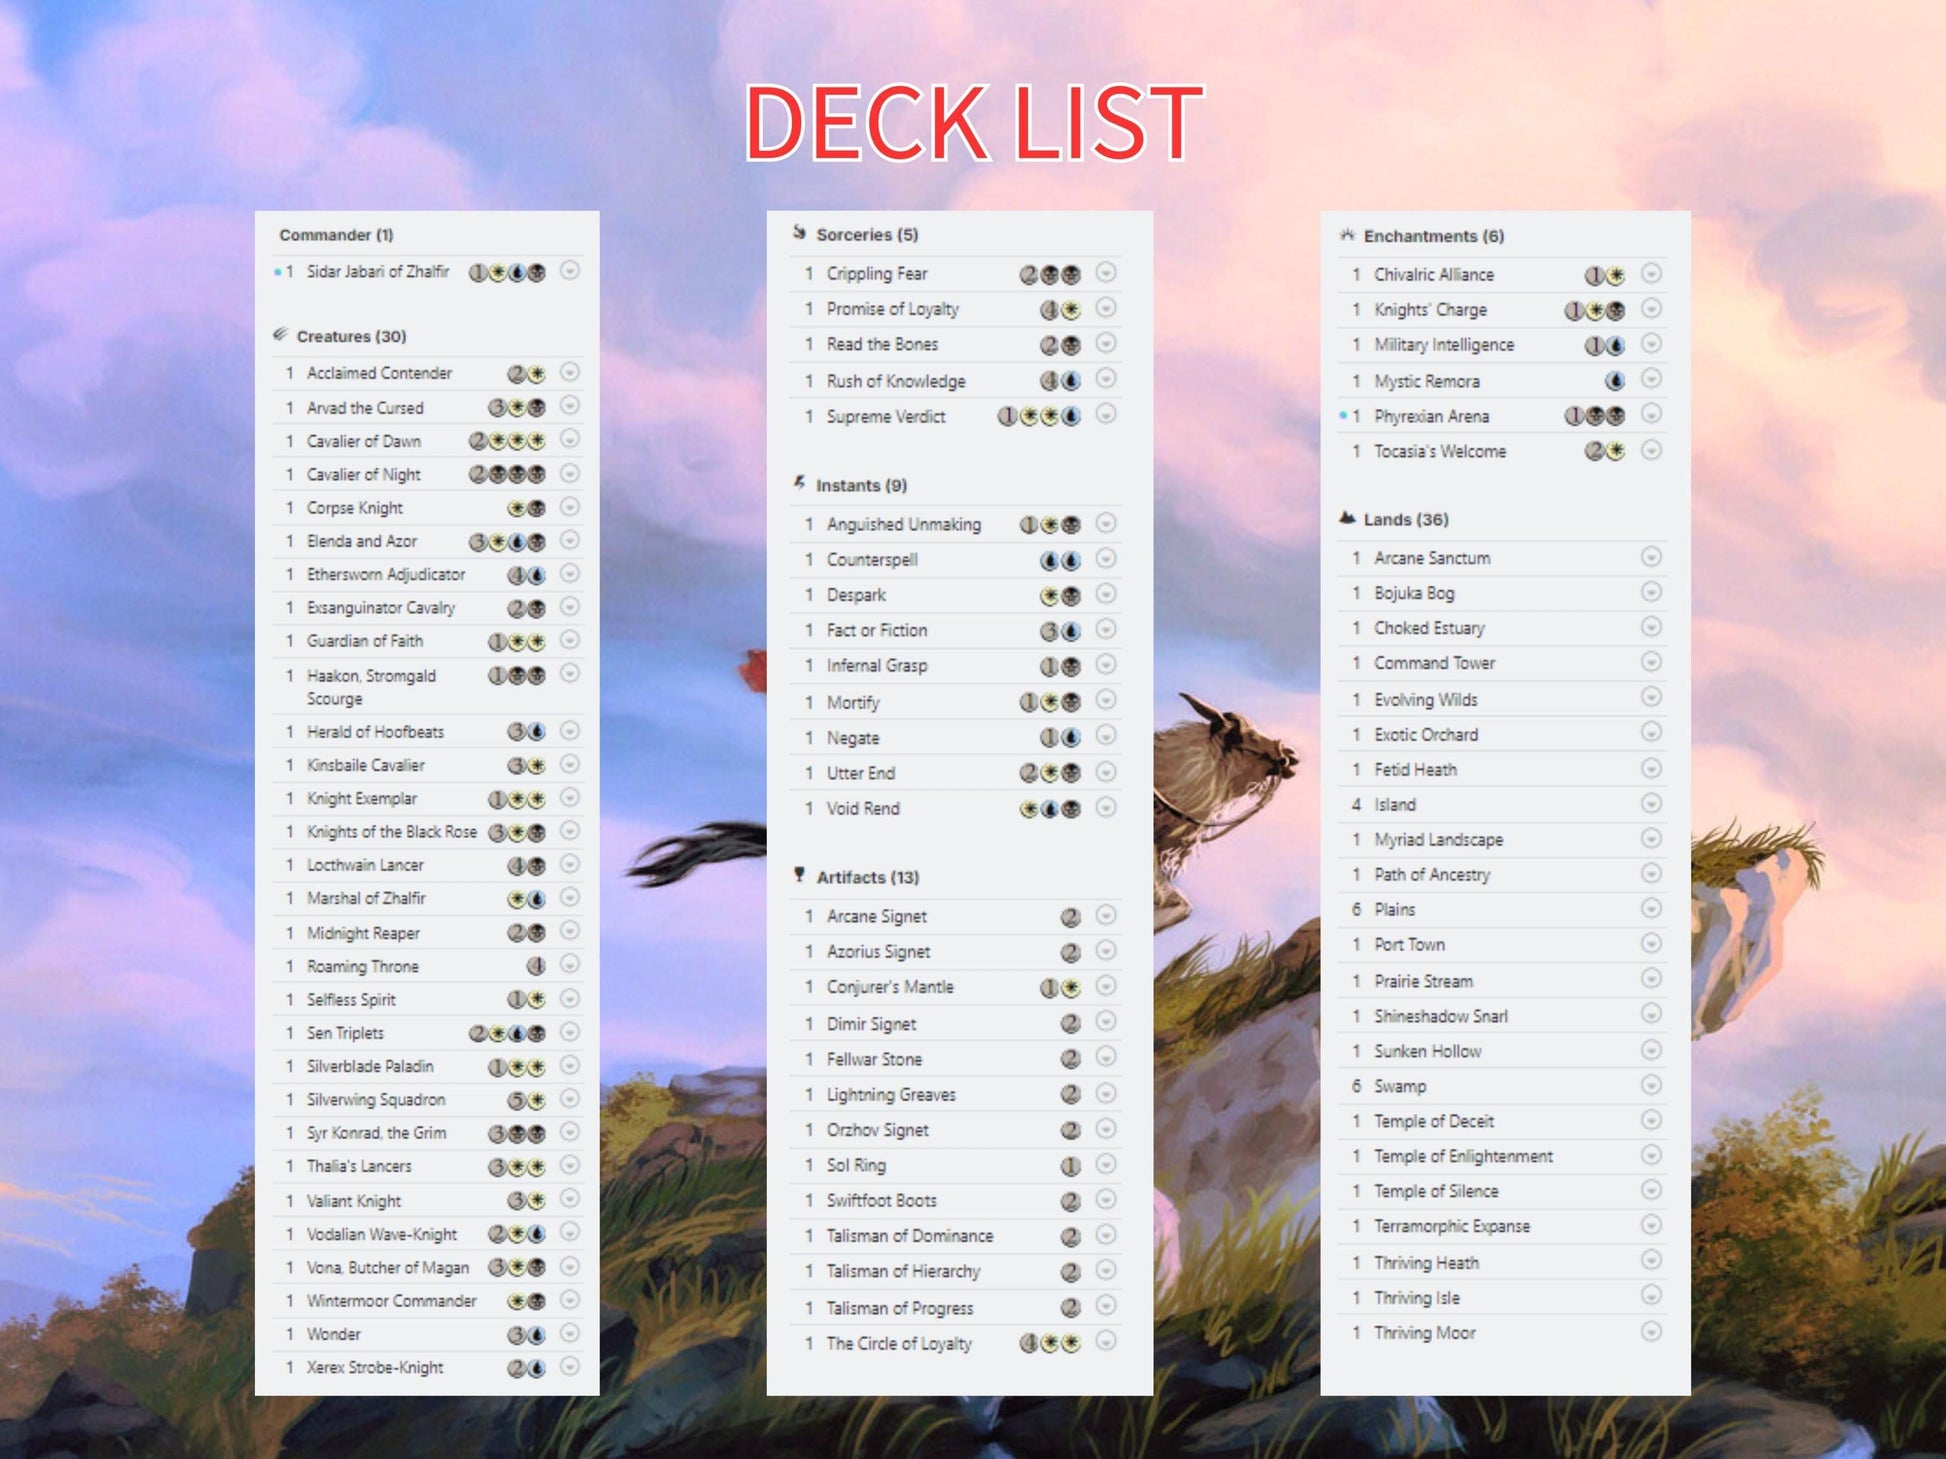The image size is (1946, 1459).
Task: Click the Lands mountain icon
Action: click(1347, 518)
